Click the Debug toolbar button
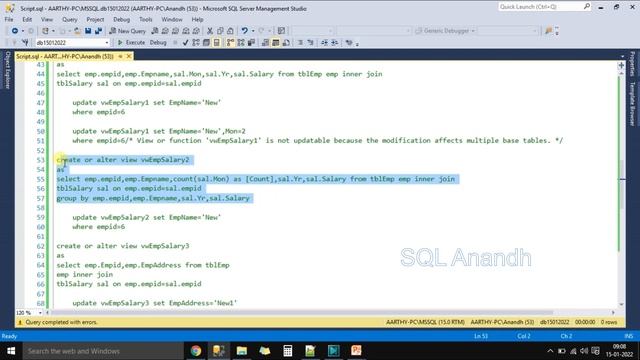This screenshot has width=640, height=360. pyautogui.click(x=158, y=42)
